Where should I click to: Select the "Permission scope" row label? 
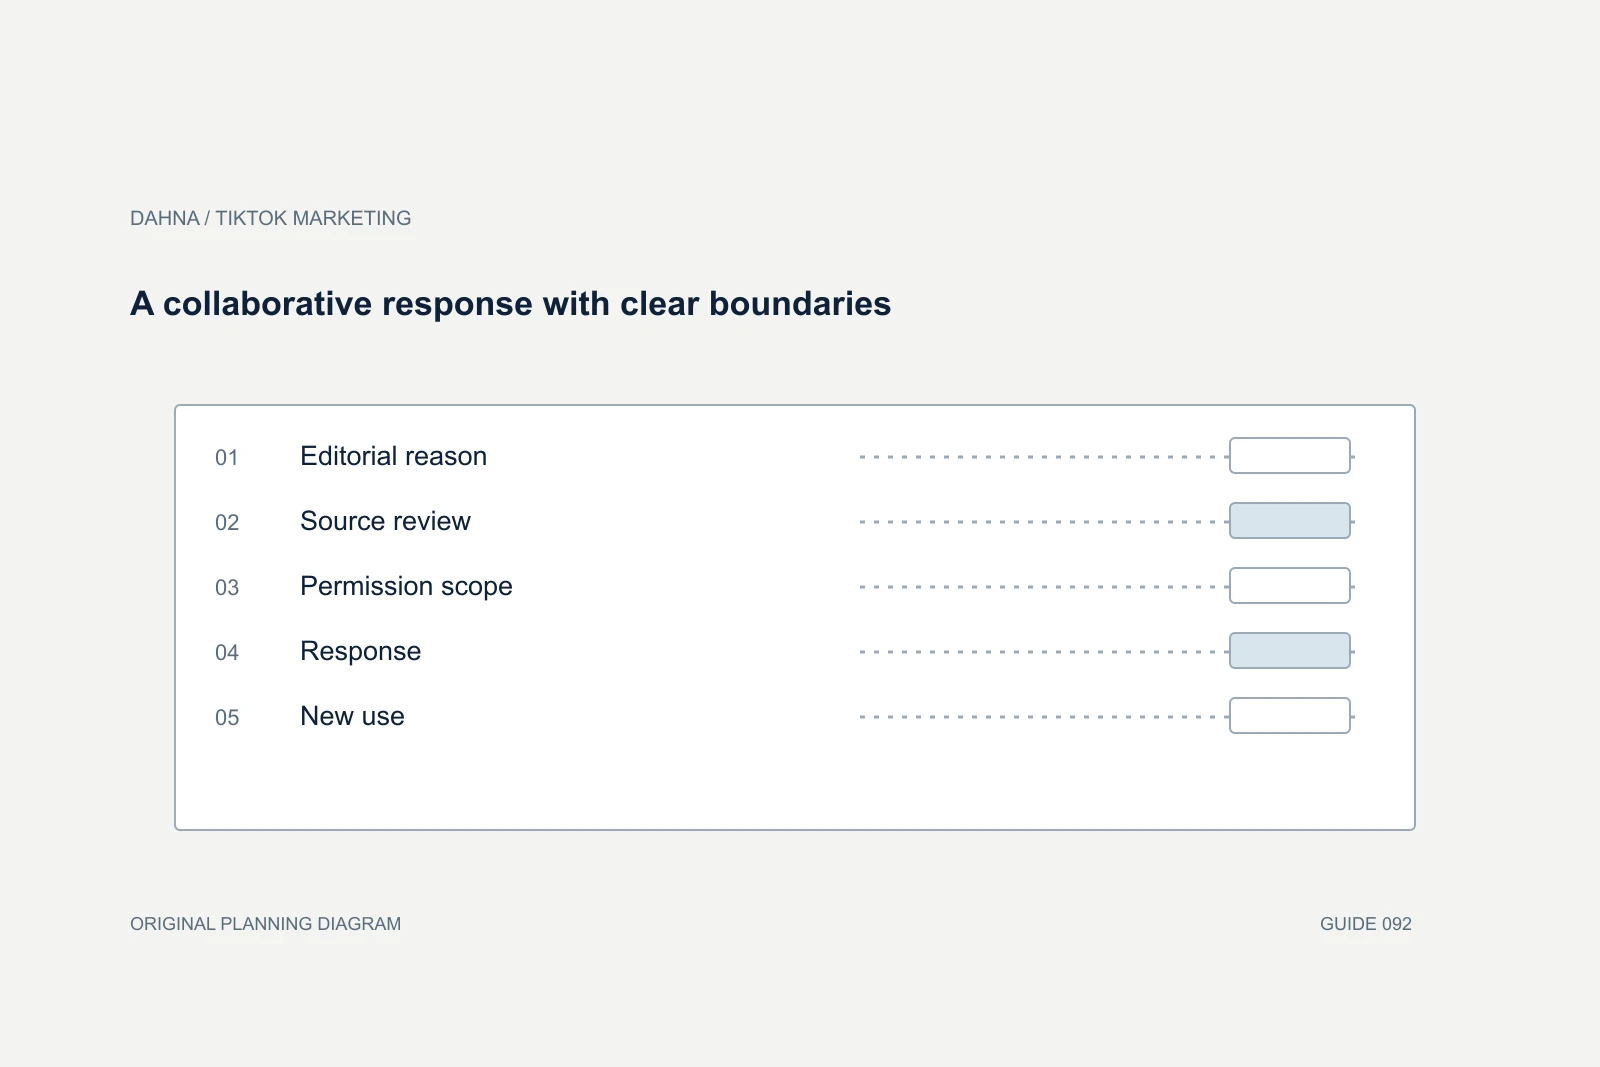[x=406, y=586]
